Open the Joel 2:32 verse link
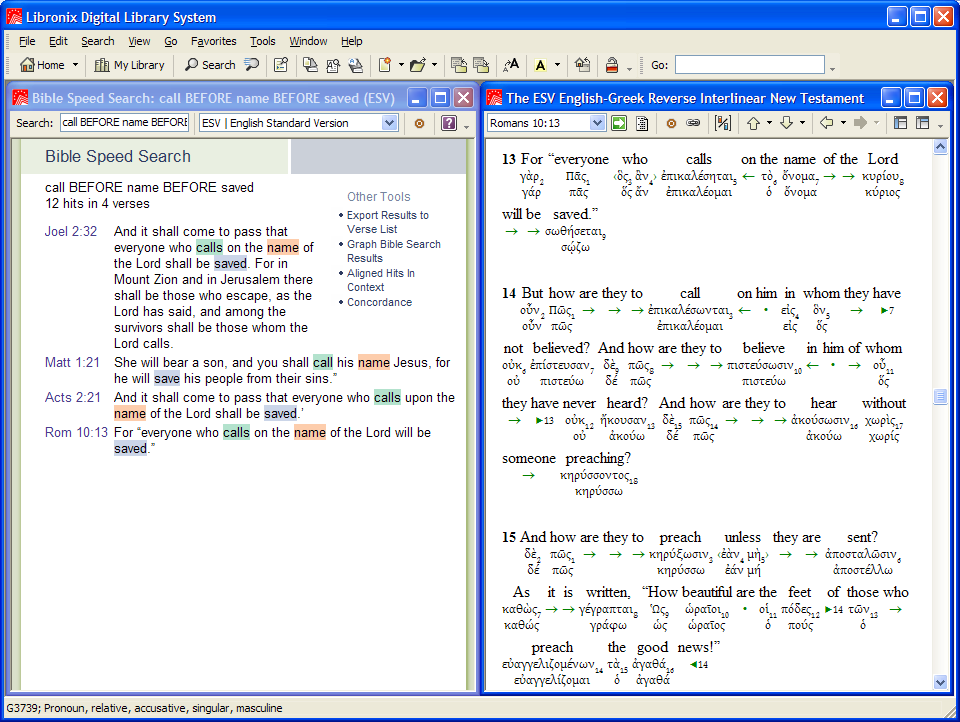The image size is (960, 722). [x=71, y=231]
